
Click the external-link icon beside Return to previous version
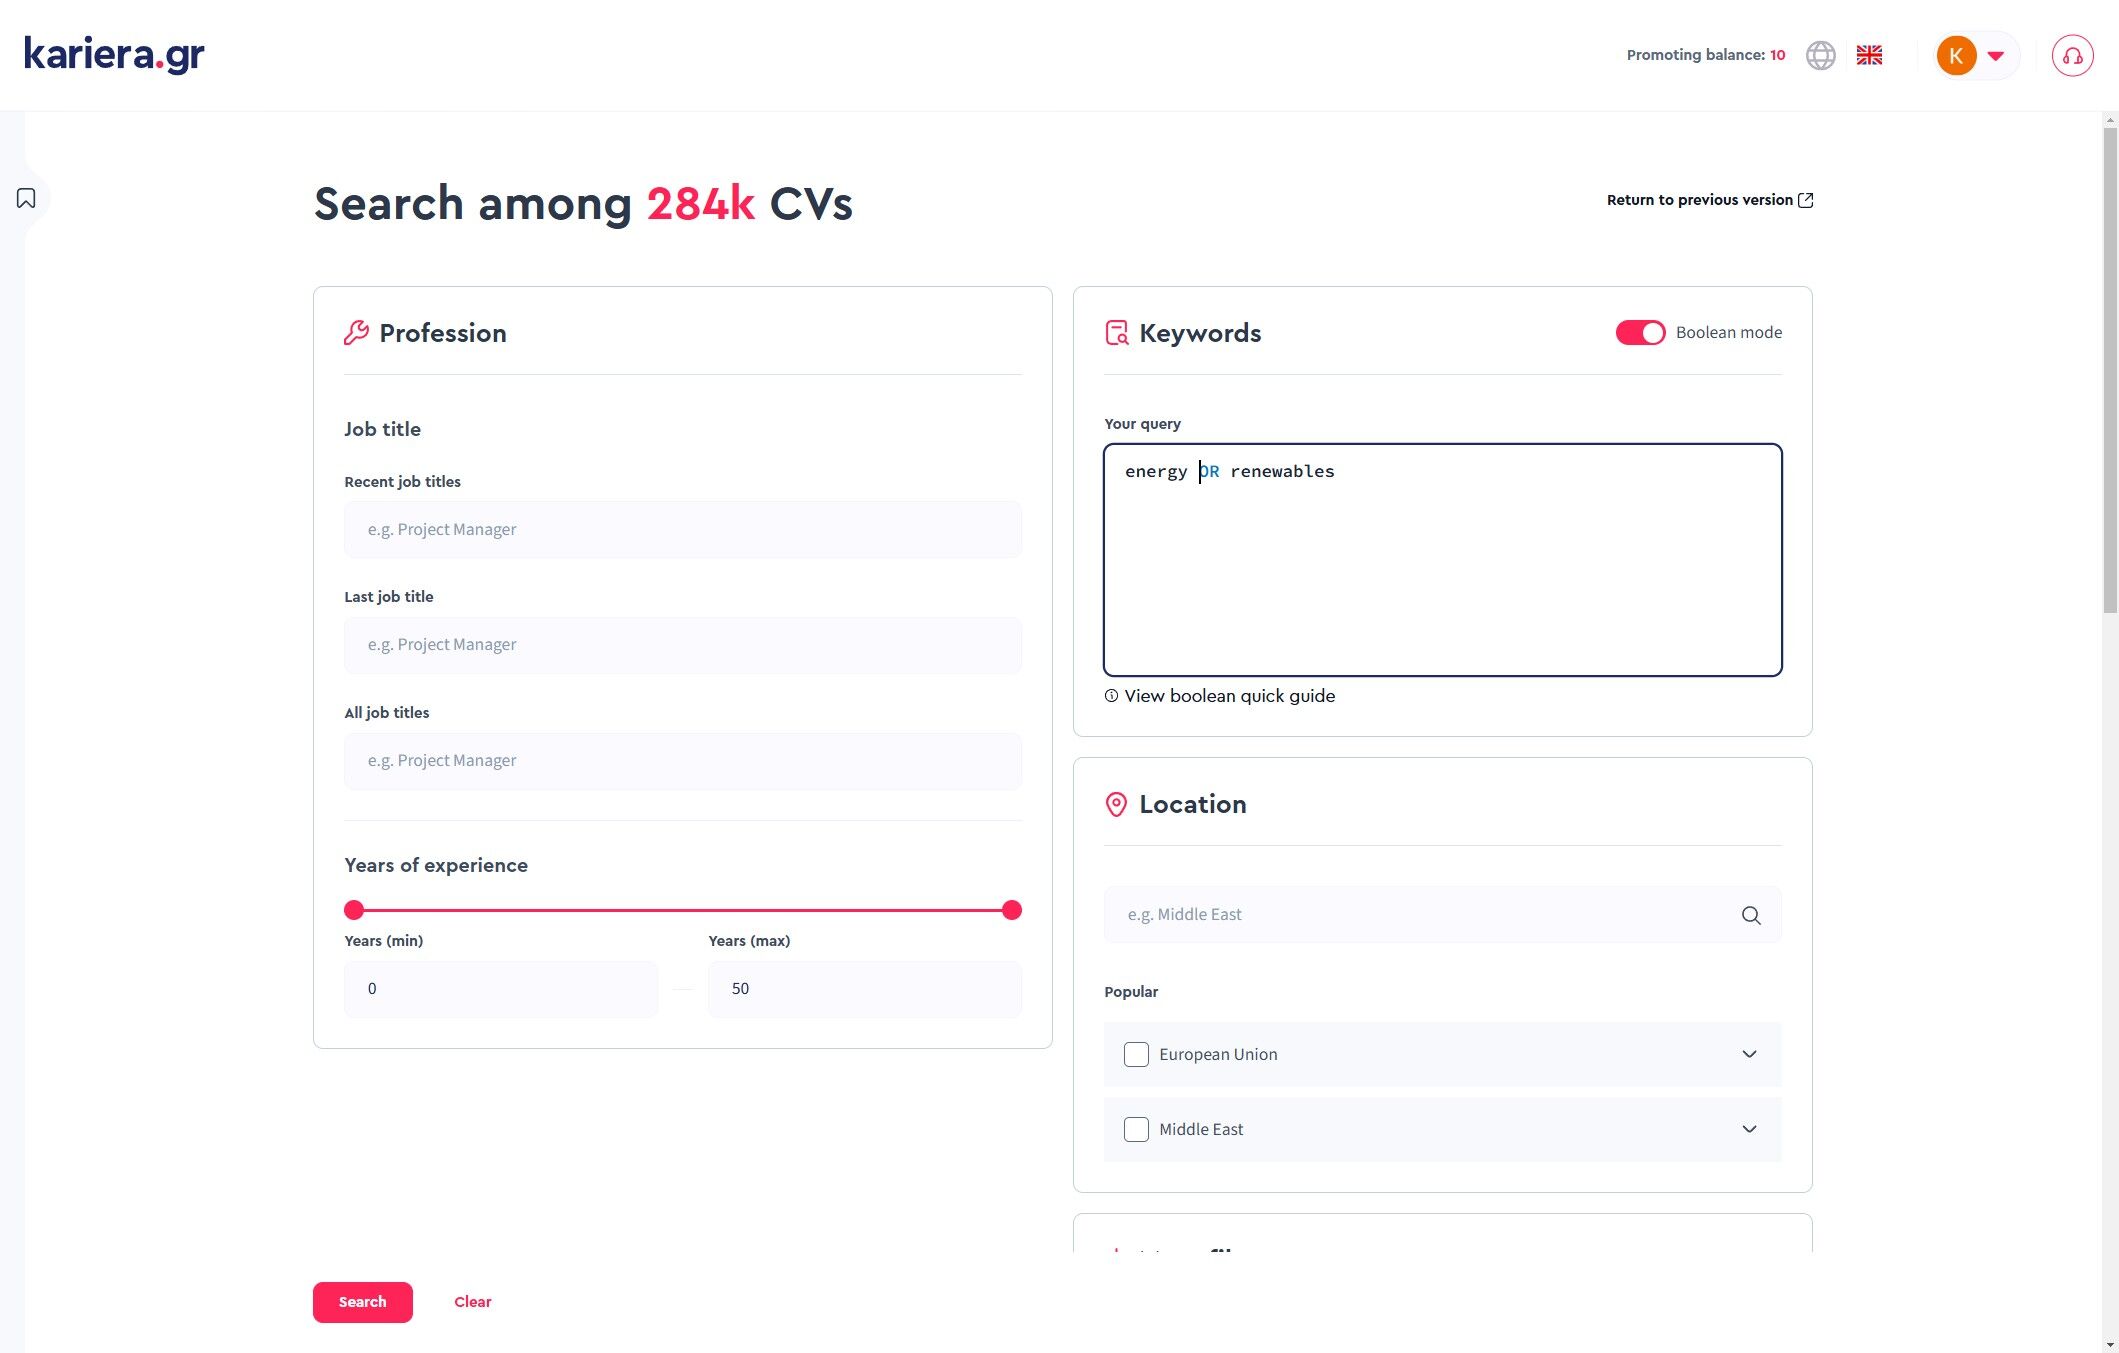[x=1805, y=200]
